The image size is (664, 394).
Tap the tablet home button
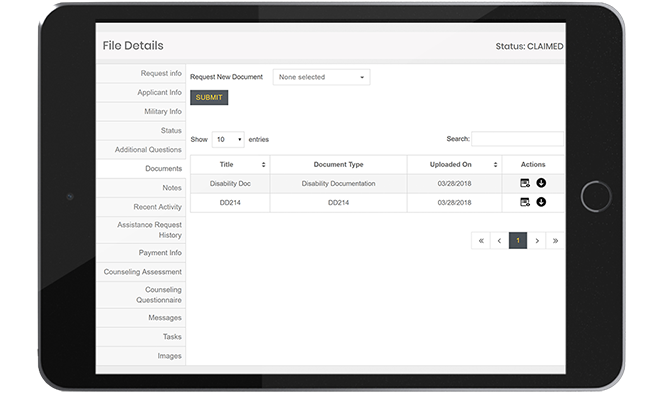pos(596,196)
